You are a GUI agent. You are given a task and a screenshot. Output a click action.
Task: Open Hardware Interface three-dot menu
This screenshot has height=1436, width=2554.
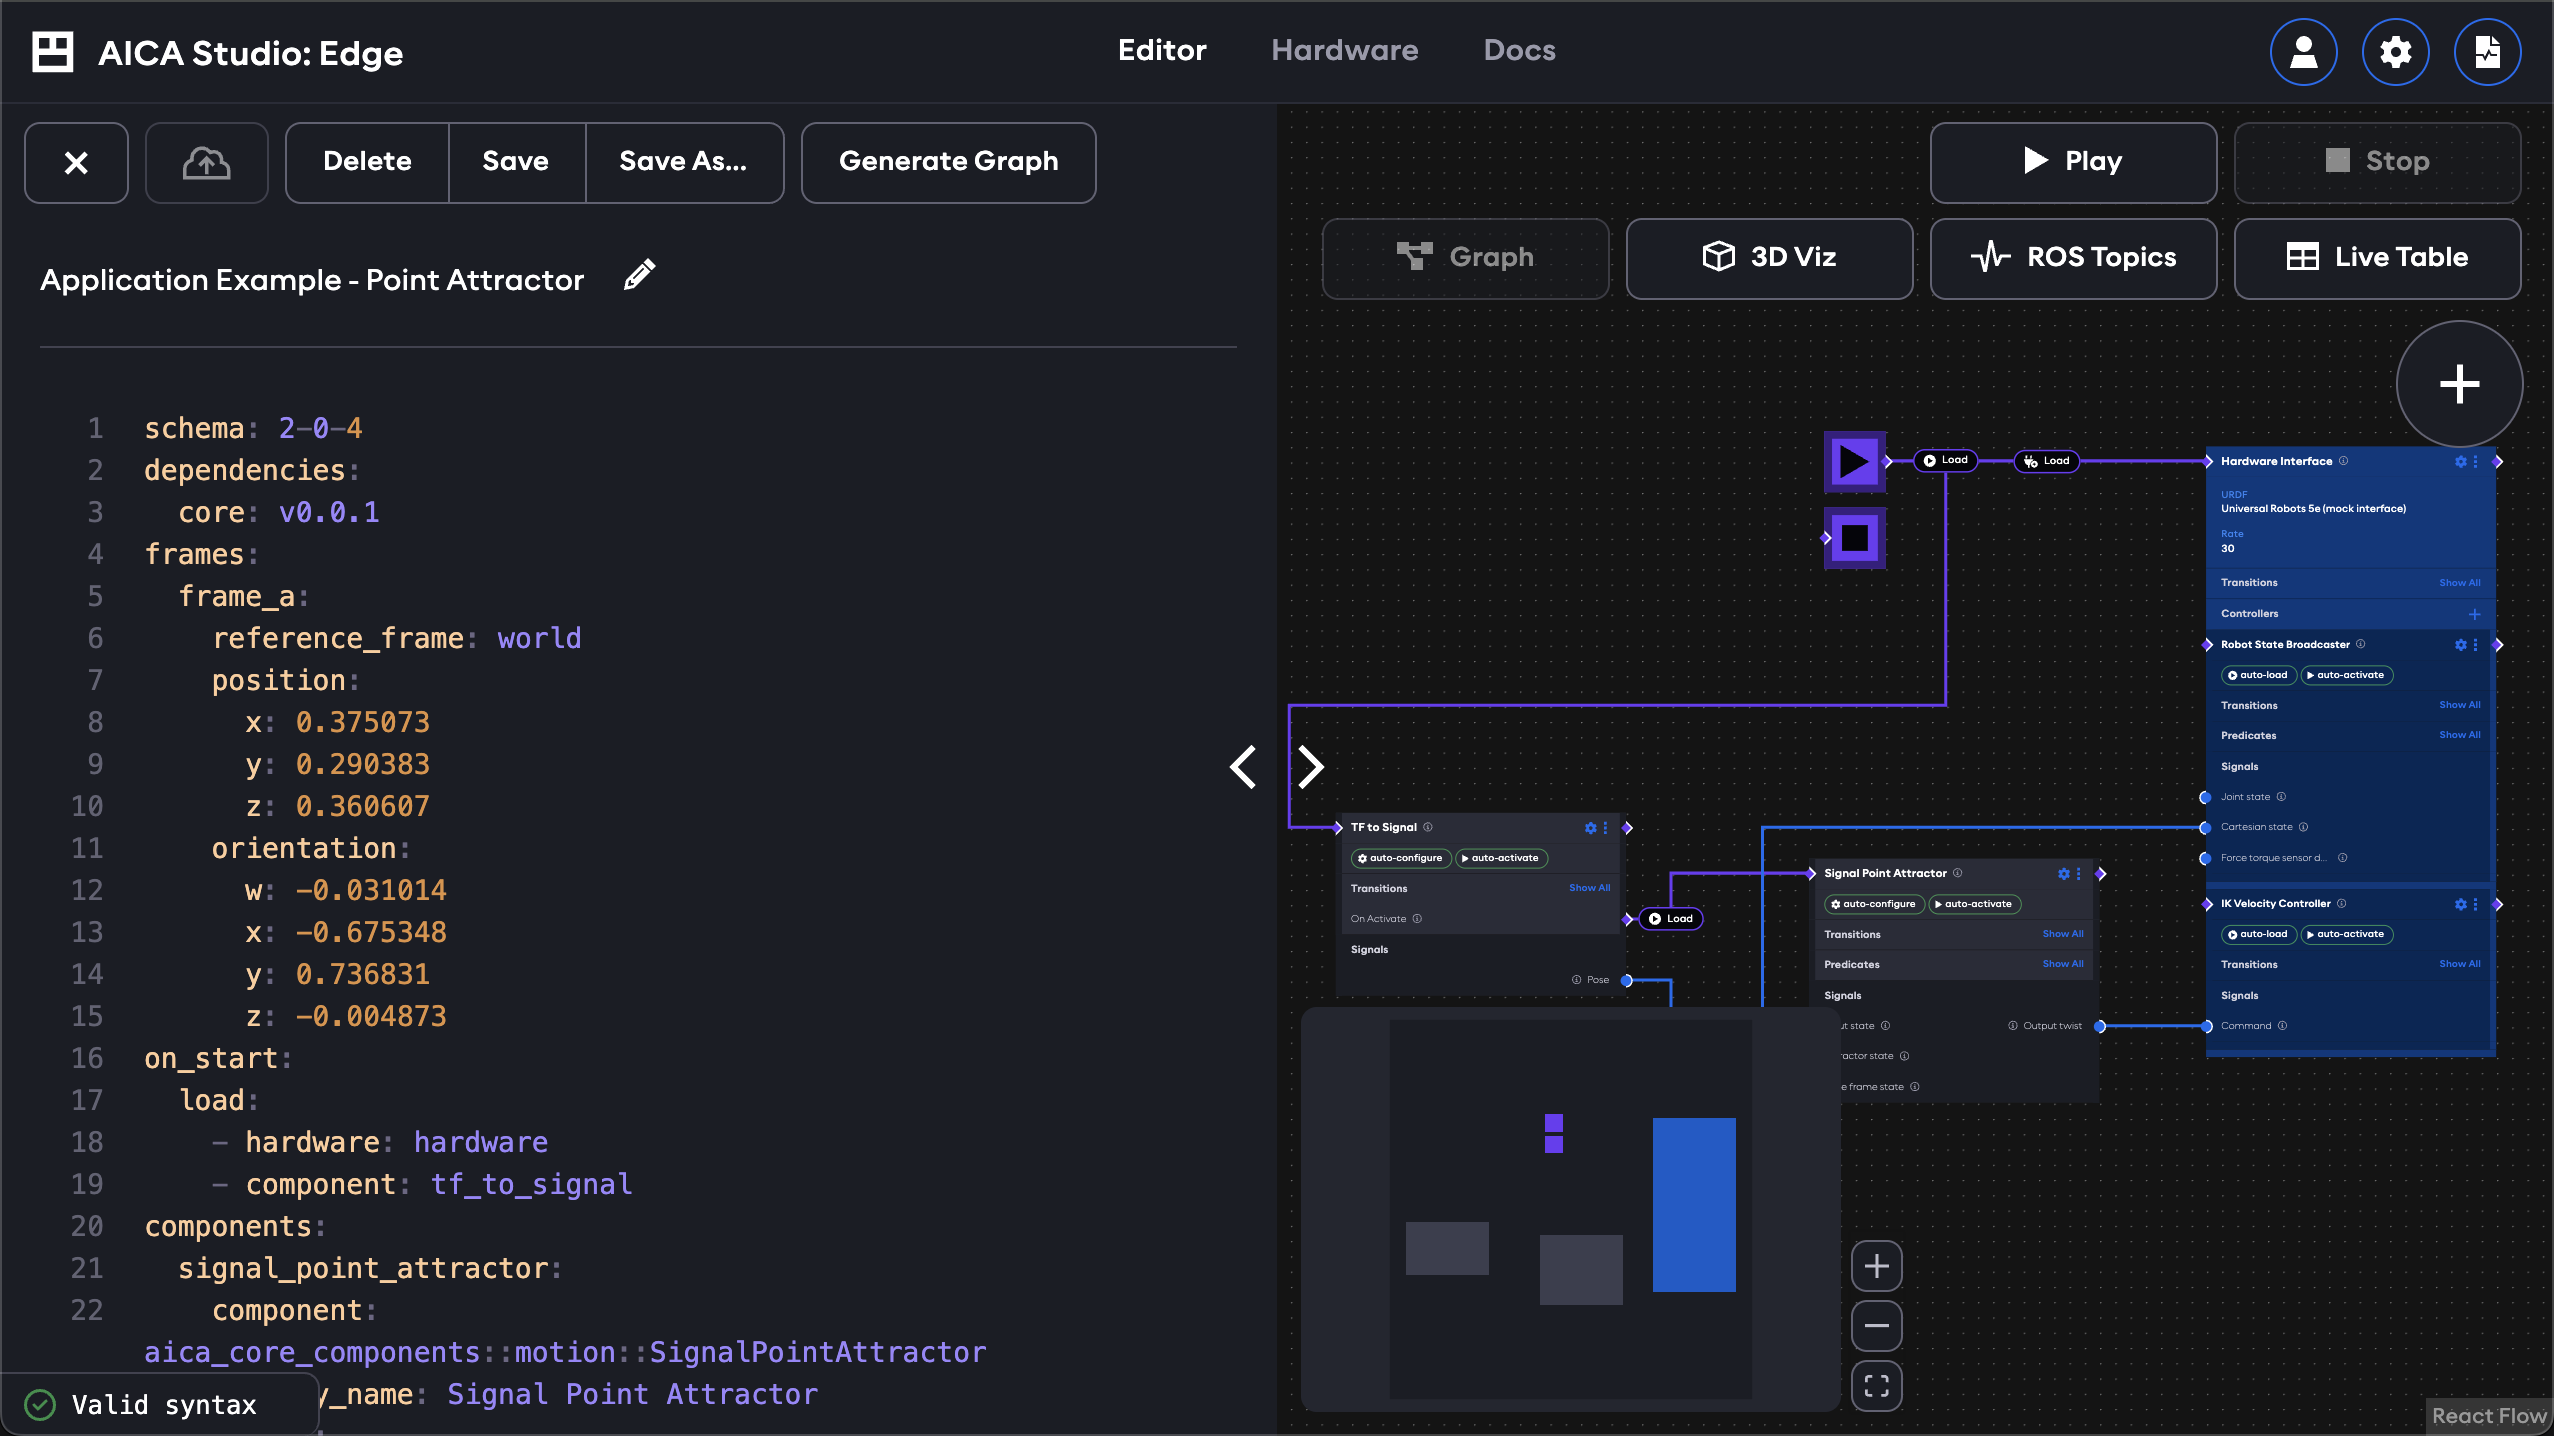point(2475,461)
